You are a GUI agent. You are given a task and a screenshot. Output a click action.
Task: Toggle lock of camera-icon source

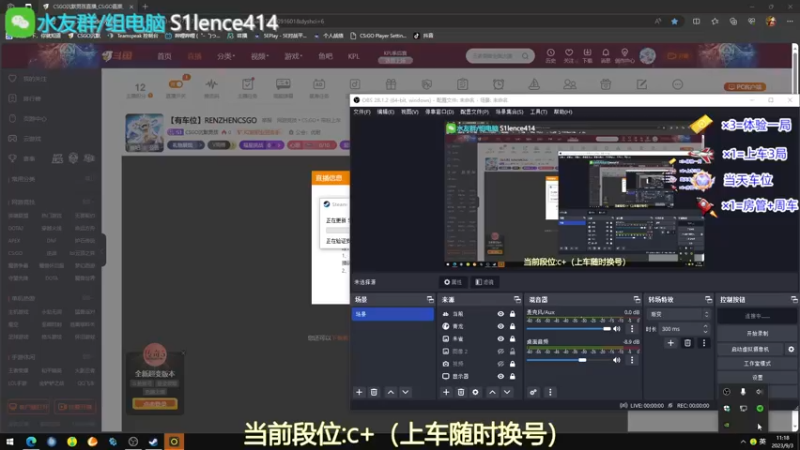point(512,364)
